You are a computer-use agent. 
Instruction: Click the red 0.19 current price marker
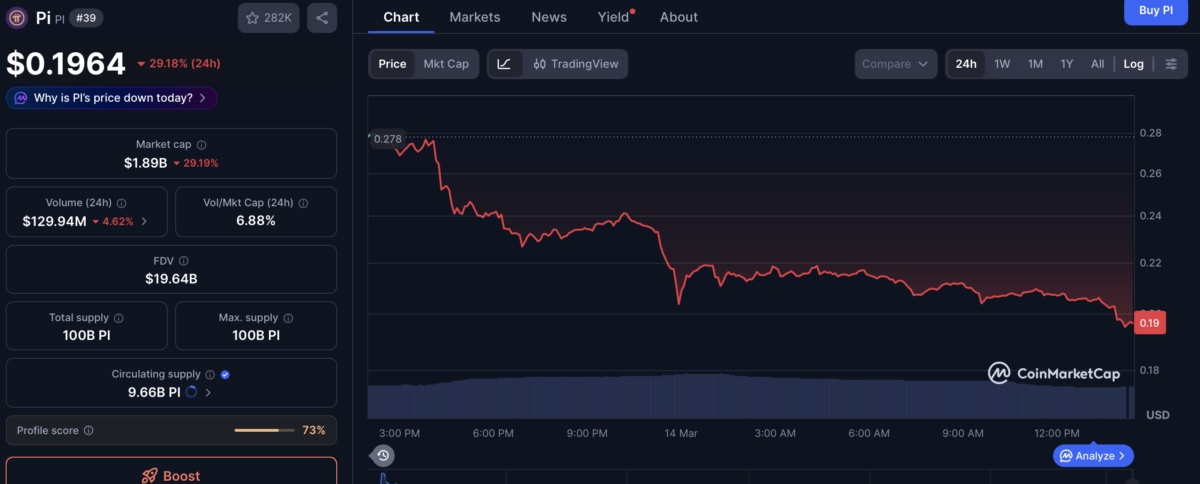click(1149, 323)
